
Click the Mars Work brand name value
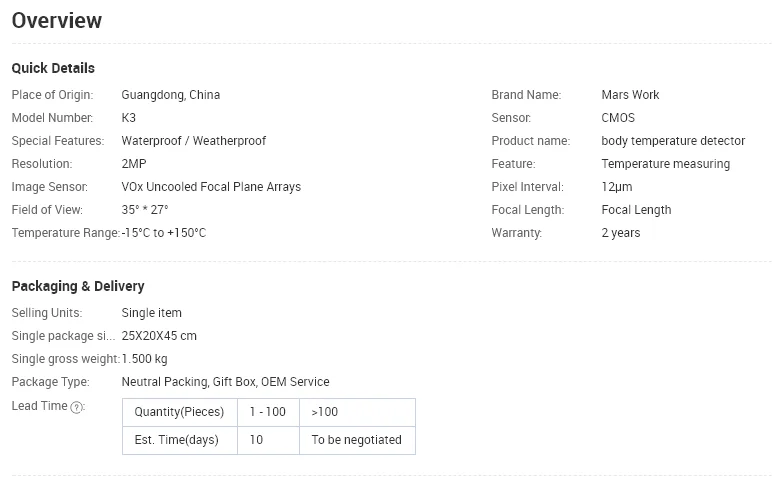click(630, 95)
